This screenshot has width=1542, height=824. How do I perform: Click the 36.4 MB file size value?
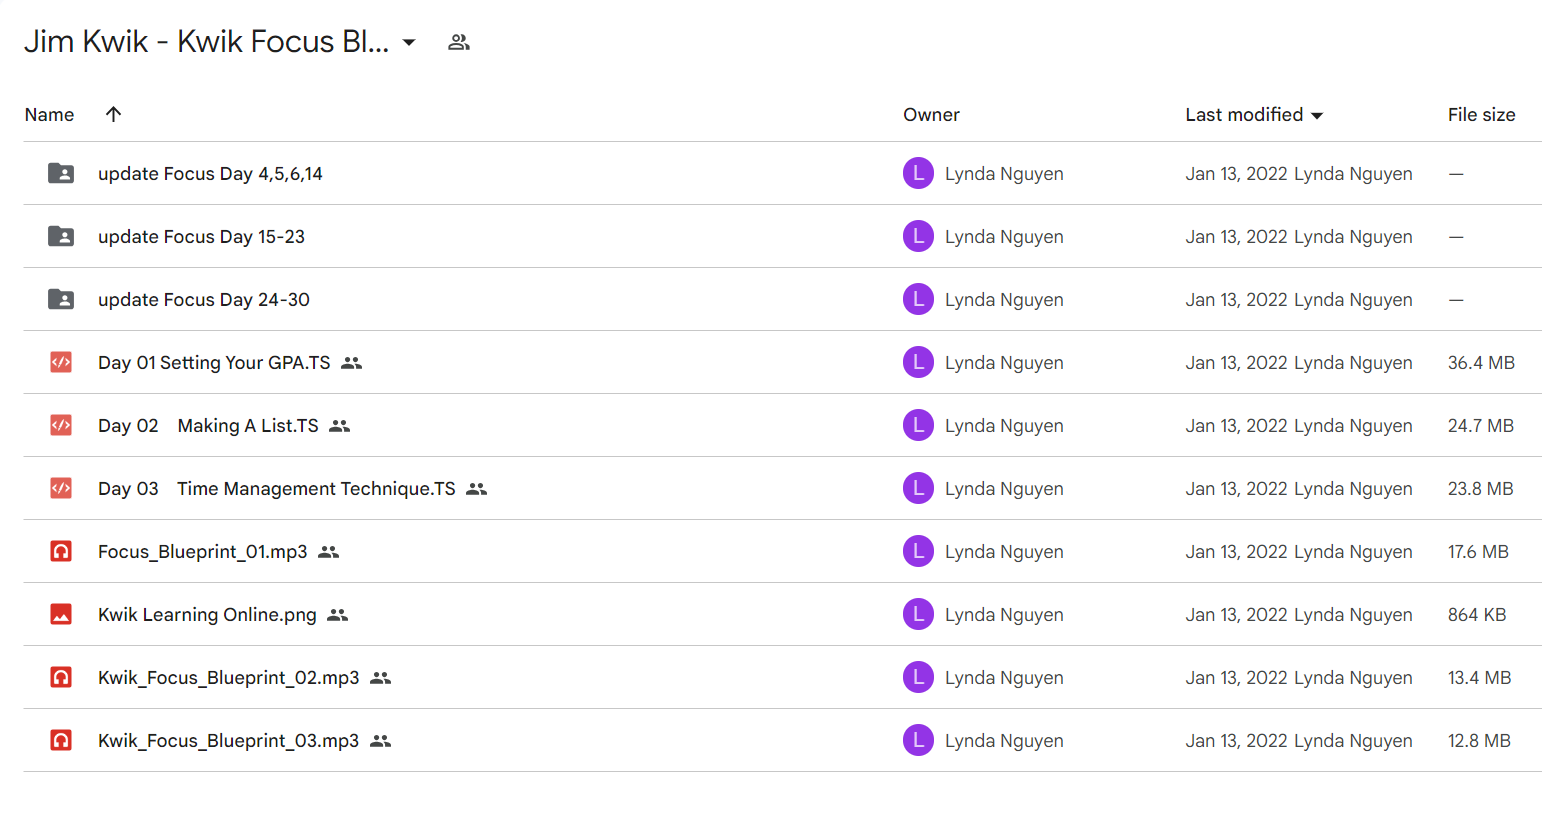[x=1481, y=363]
